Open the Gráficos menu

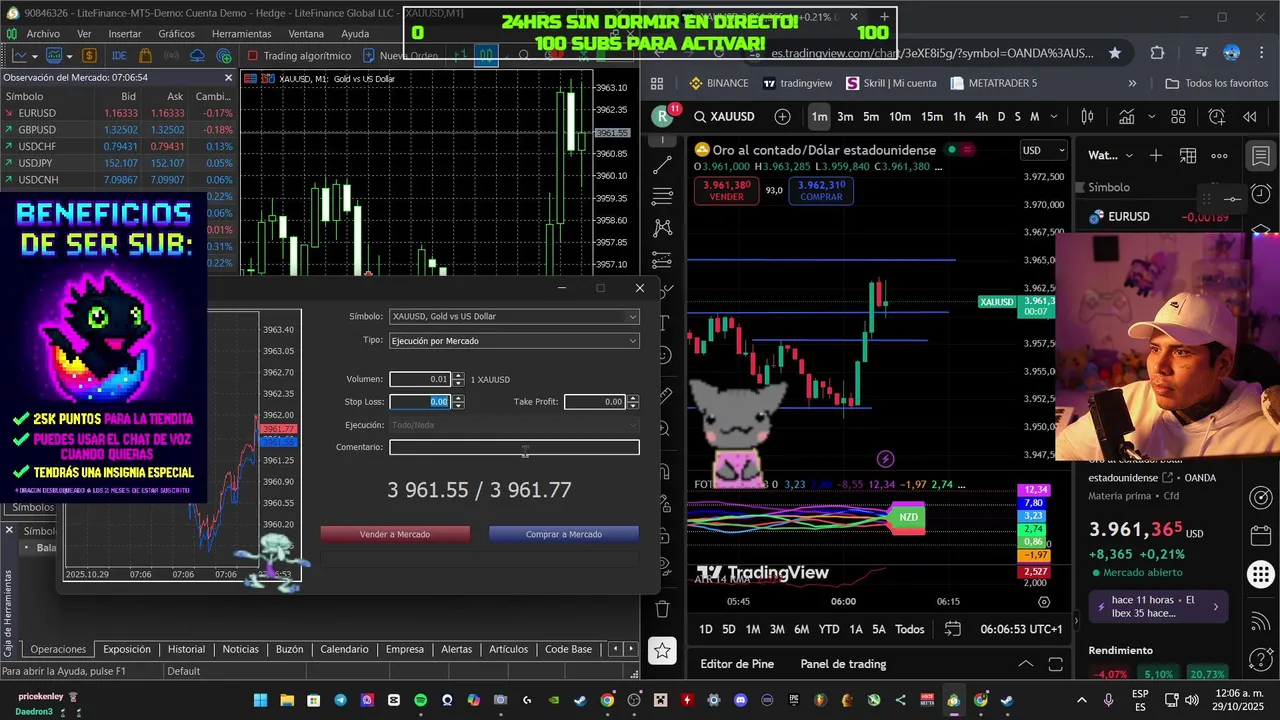point(176,33)
